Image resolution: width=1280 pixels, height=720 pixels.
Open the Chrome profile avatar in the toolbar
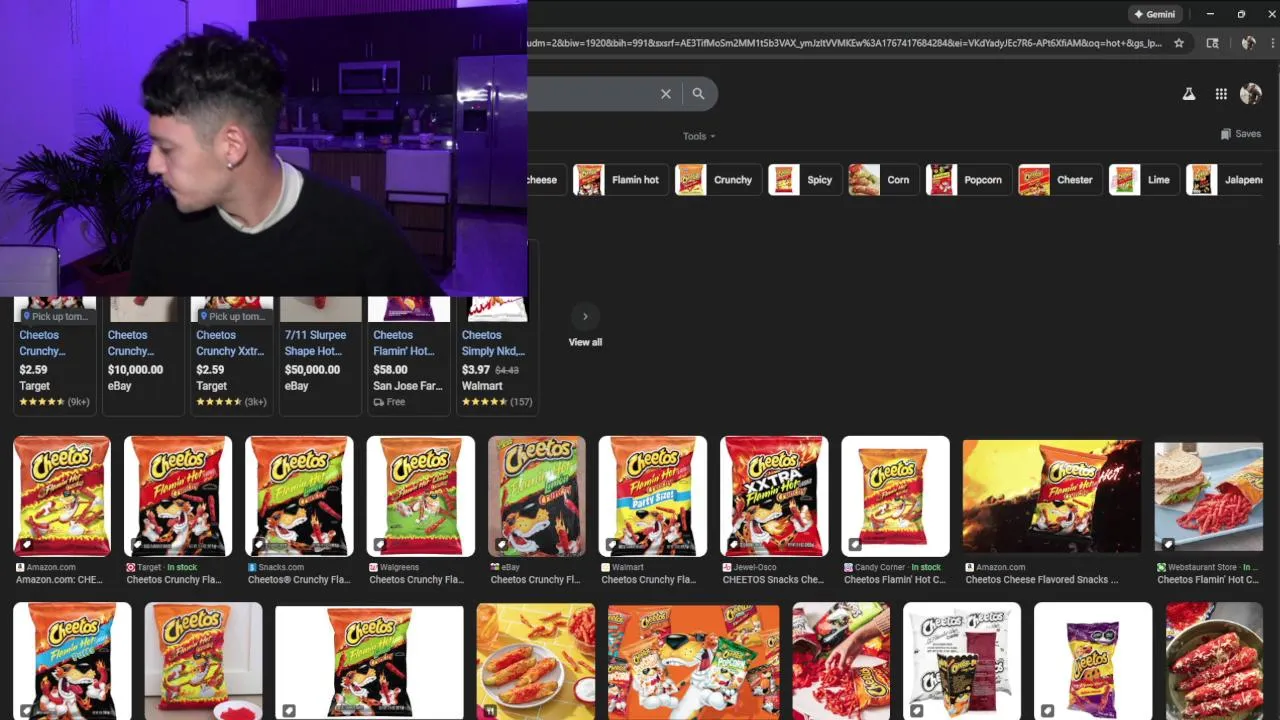coord(1248,43)
